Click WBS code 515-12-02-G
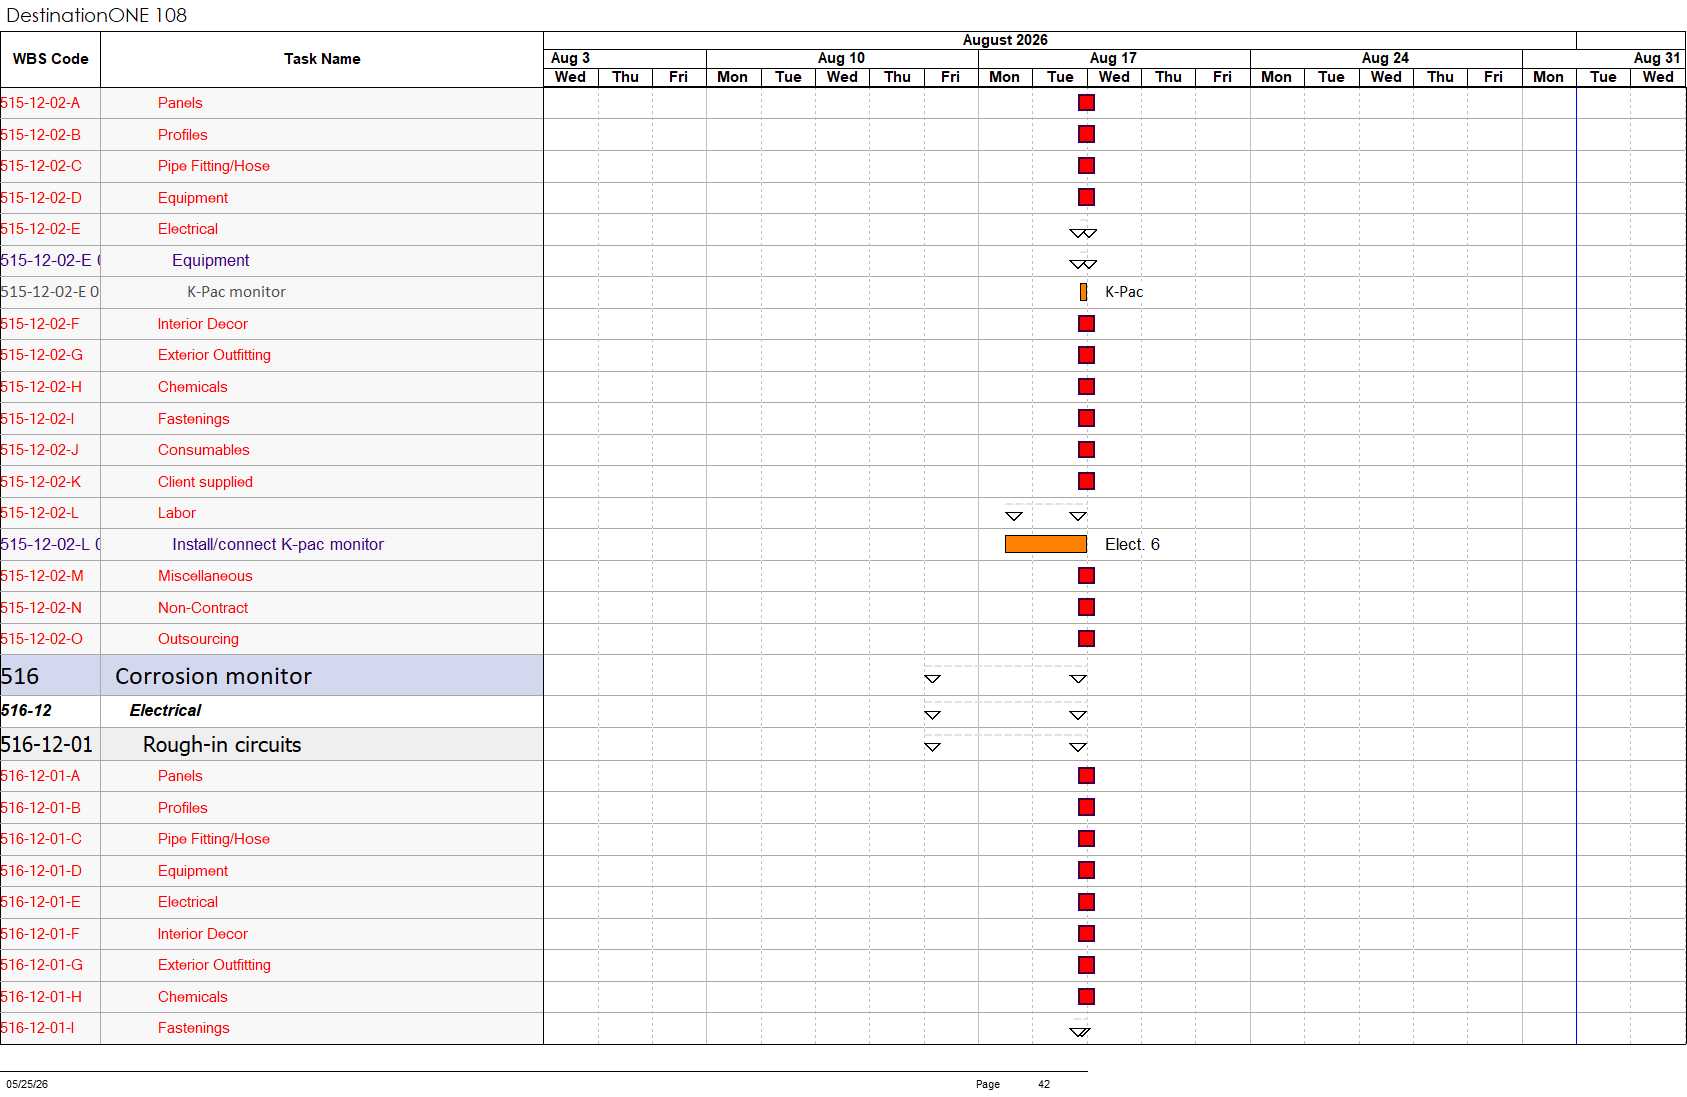Viewport: 1687px width, 1097px height. [x=41, y=355]
